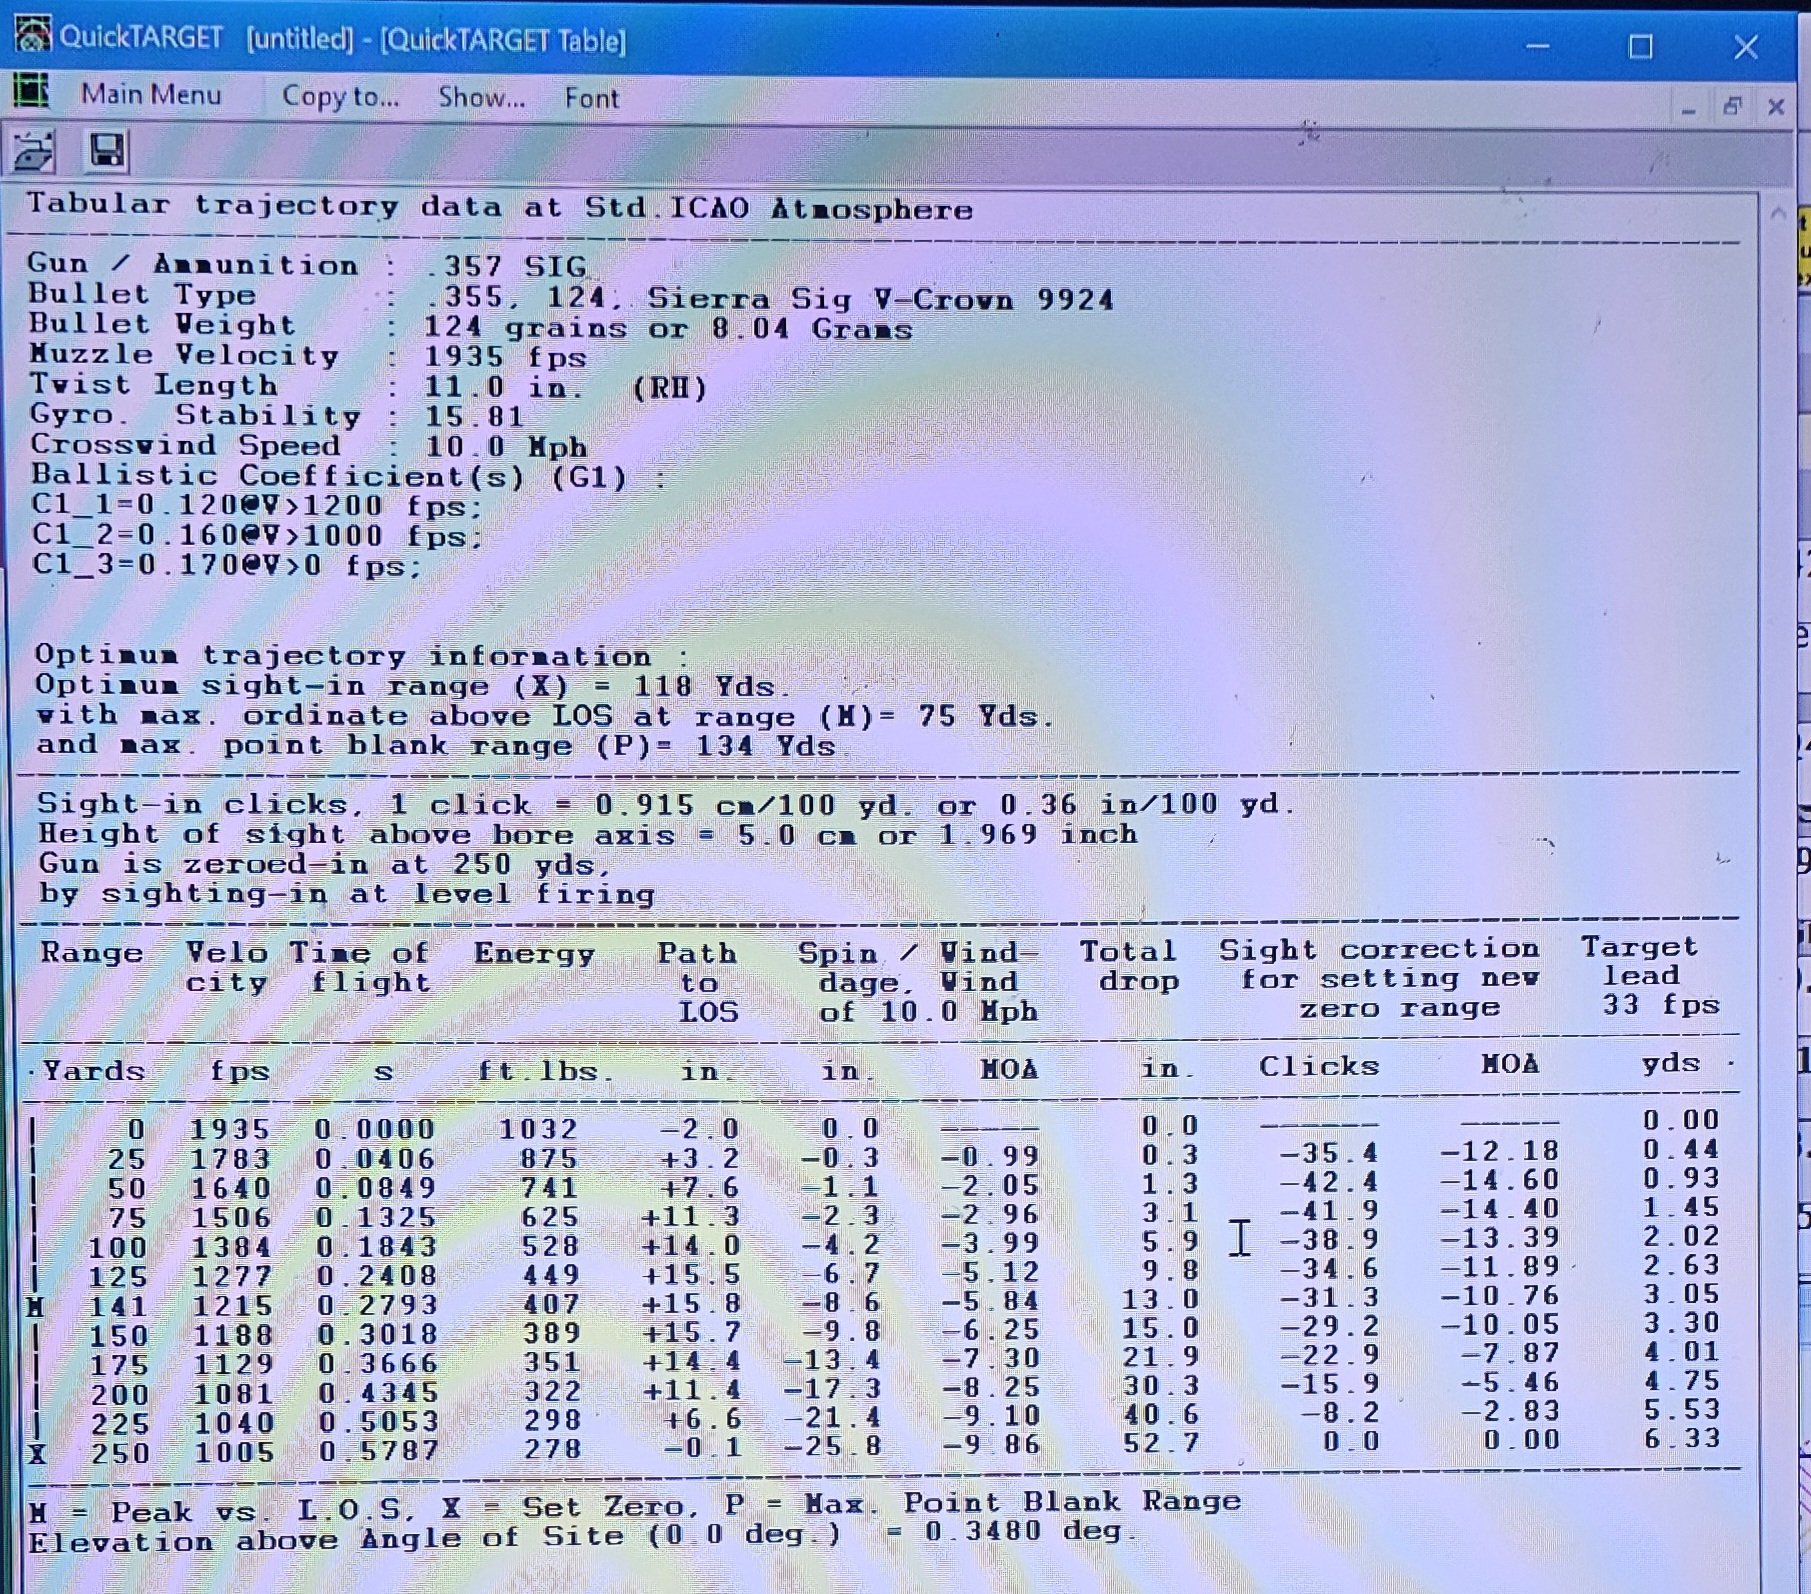Click 'Sierra Sig V-Crown 9924' bullet type
Image resolution: width=1811 pixels, height=1594 pixels.
coord(880,299)
